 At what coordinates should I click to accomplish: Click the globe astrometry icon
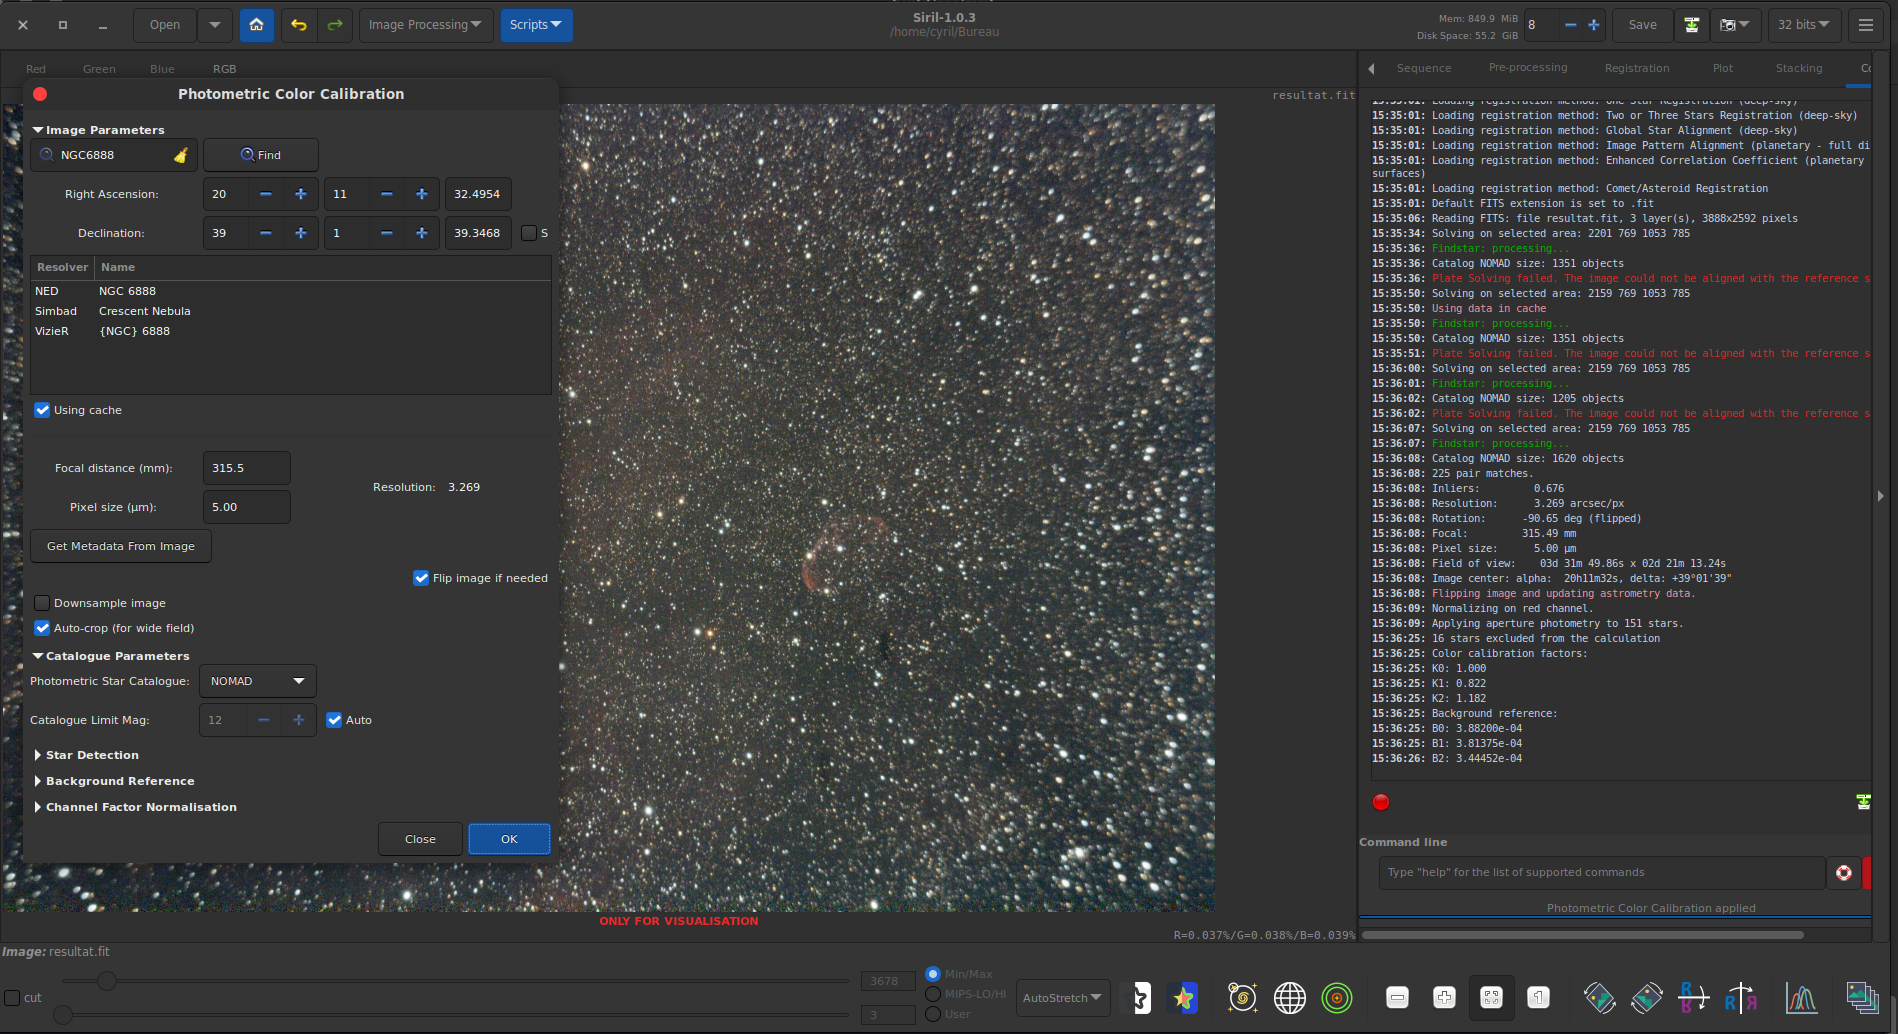click(x=1289, y=997)
